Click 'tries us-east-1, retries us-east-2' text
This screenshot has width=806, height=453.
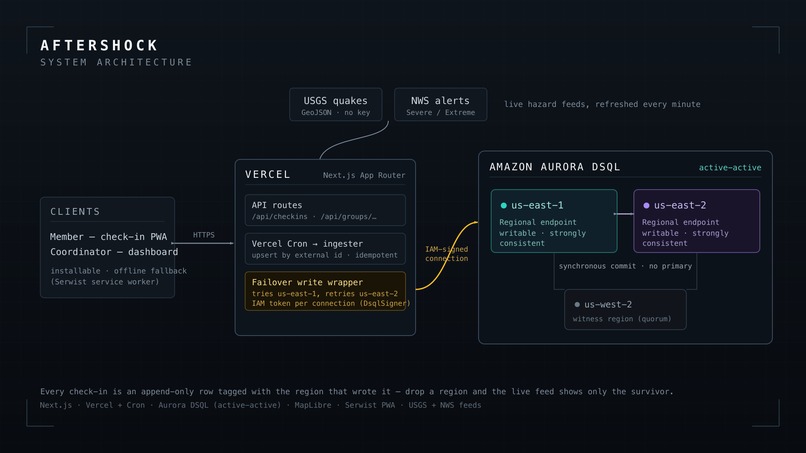[324, 294]
